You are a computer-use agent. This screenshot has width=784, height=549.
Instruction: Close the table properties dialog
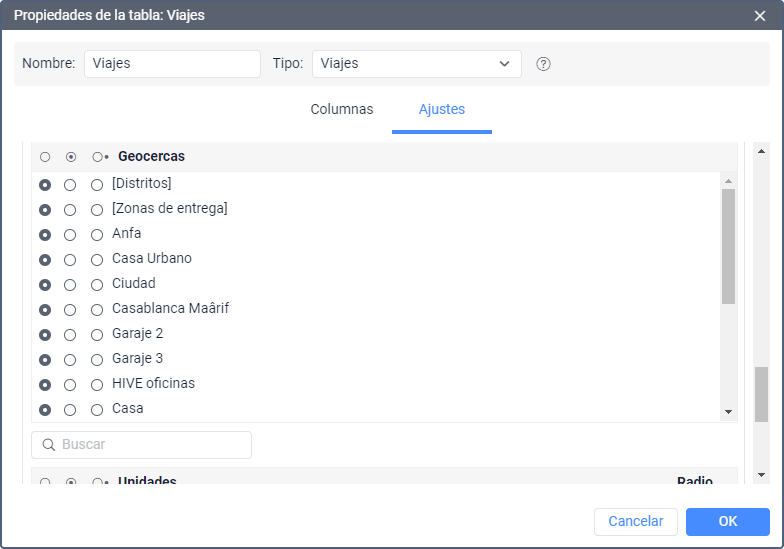[760, 16]
